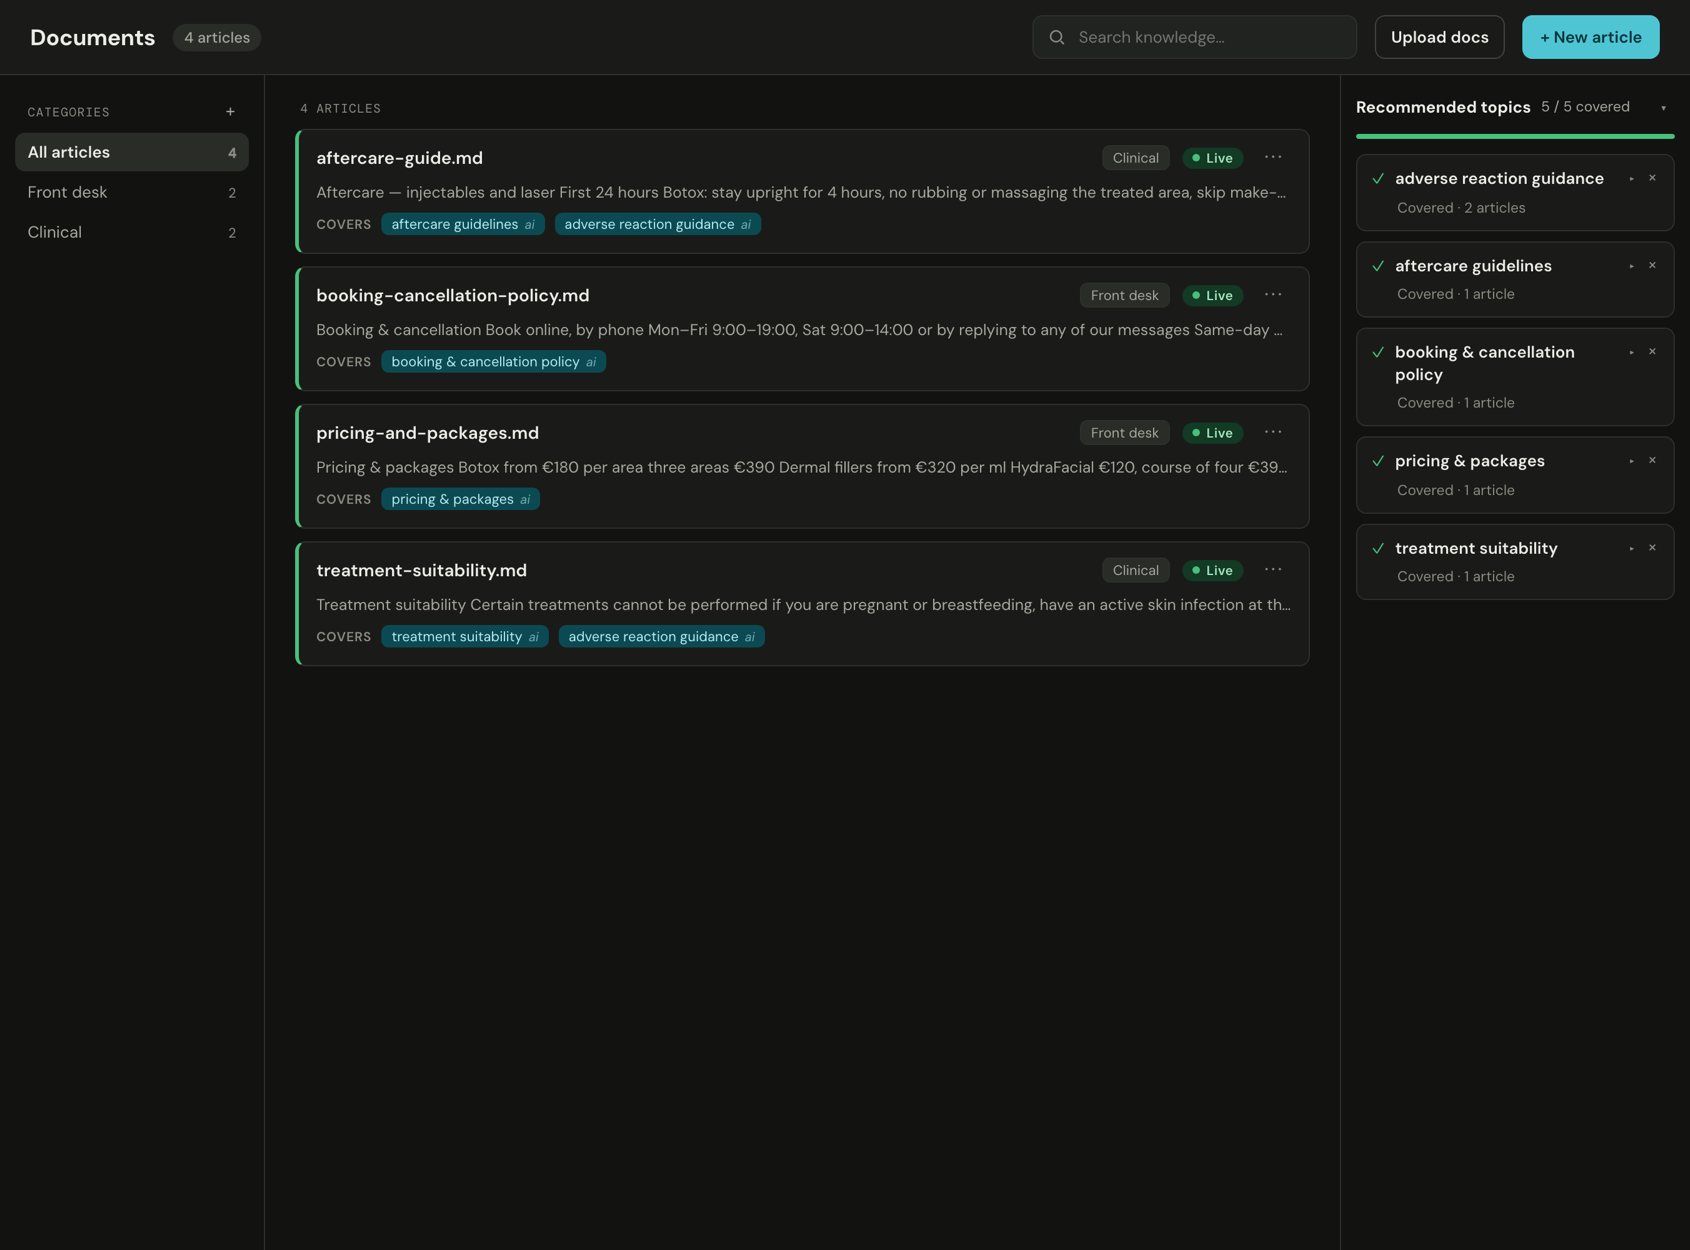Click Live status on aftercare-guide.md
Screen dimensions: 1690x1250
1212,158
